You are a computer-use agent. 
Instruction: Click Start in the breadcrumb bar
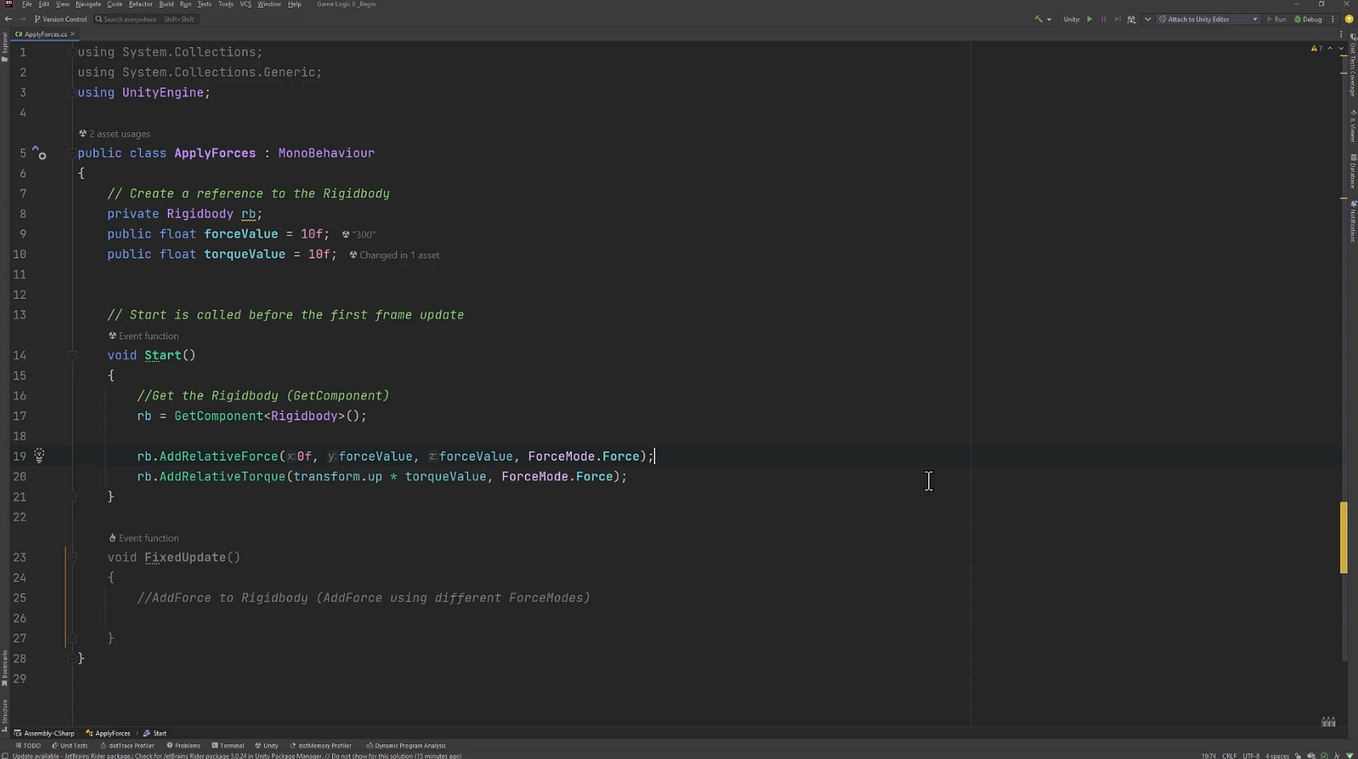[159, 733]
